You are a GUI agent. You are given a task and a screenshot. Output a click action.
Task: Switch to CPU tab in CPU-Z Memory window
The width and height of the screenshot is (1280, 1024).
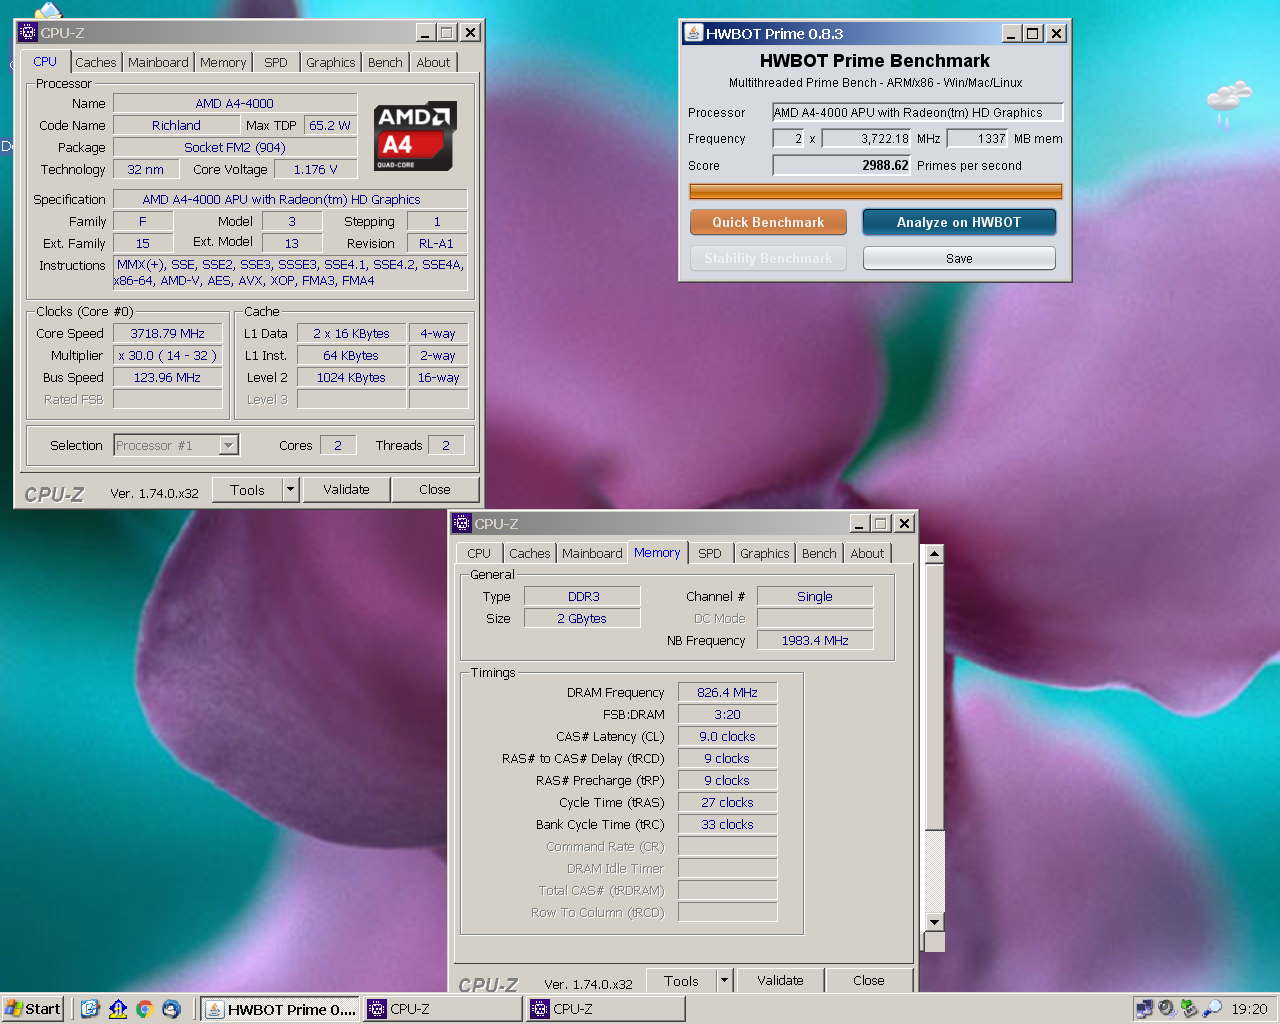479,553
